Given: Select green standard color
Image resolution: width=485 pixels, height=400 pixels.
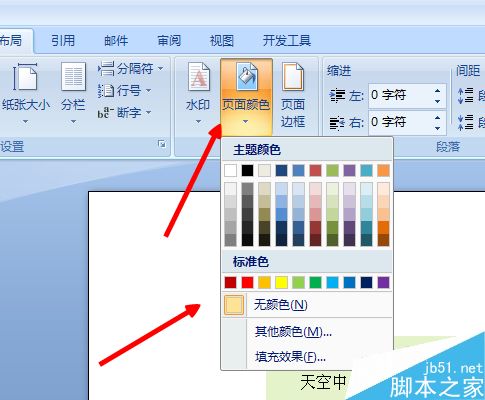Looking at the screenshot, I should click(x=315, y=282).
